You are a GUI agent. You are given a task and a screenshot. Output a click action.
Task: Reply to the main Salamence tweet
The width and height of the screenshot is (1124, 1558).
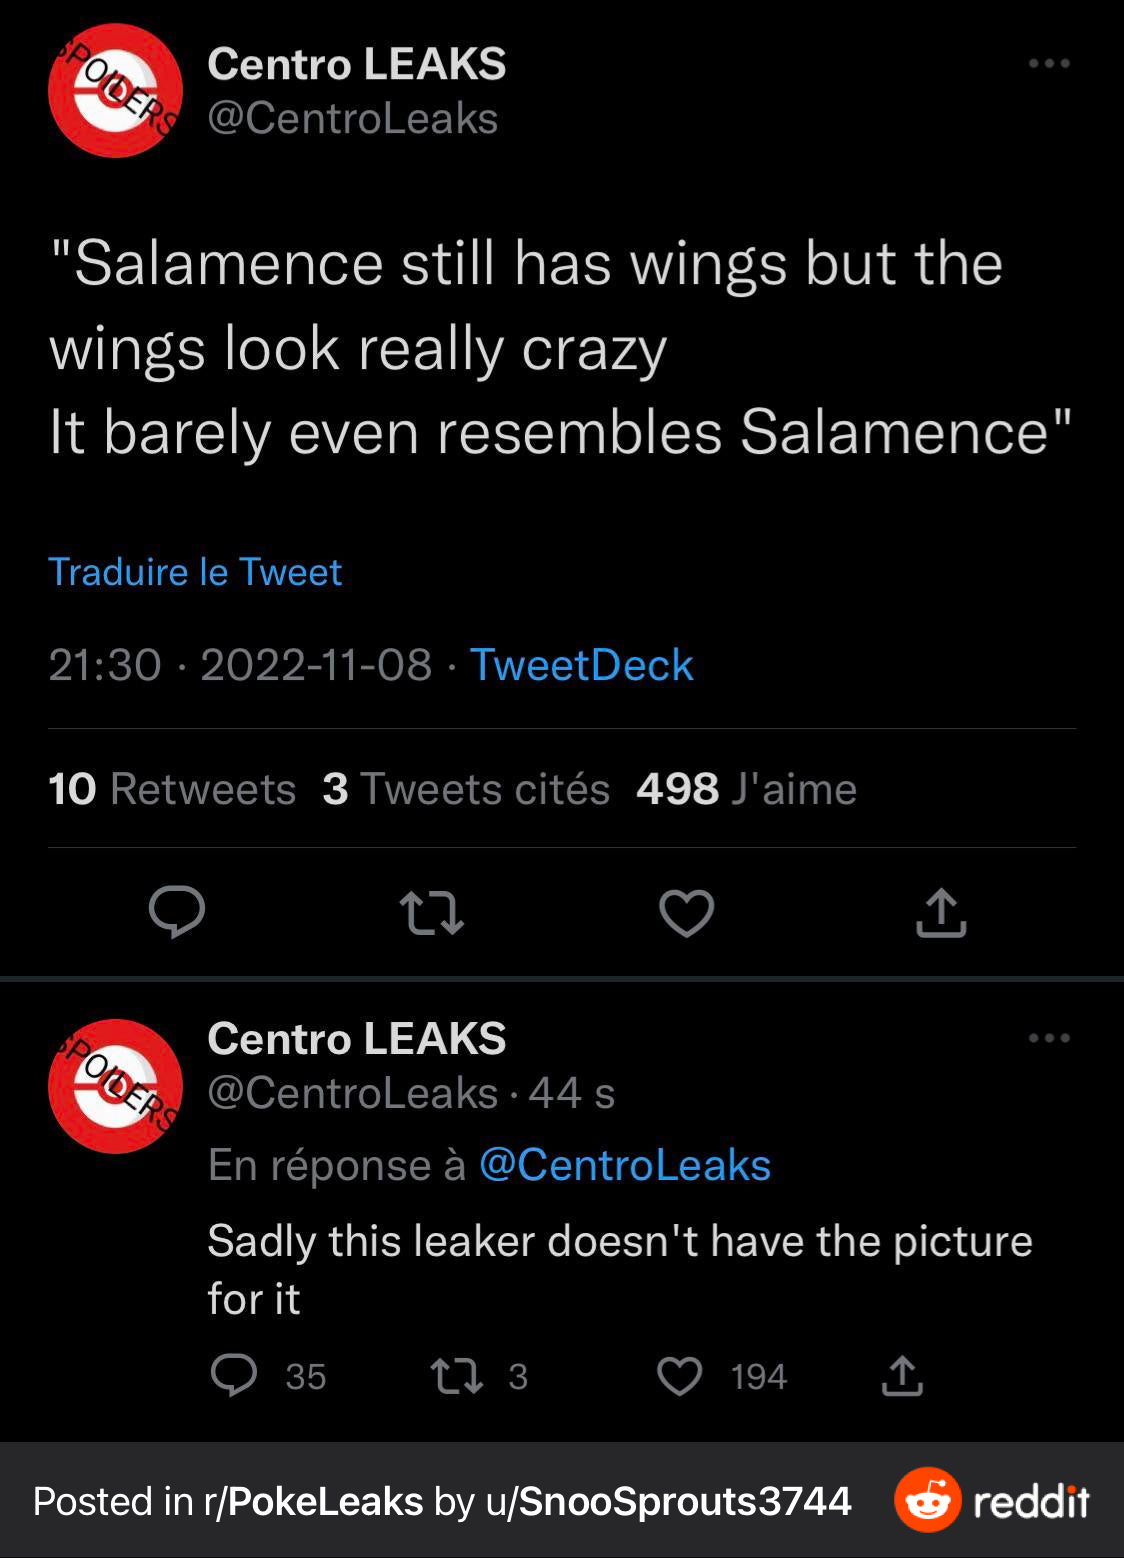click(x=177, y=912)
